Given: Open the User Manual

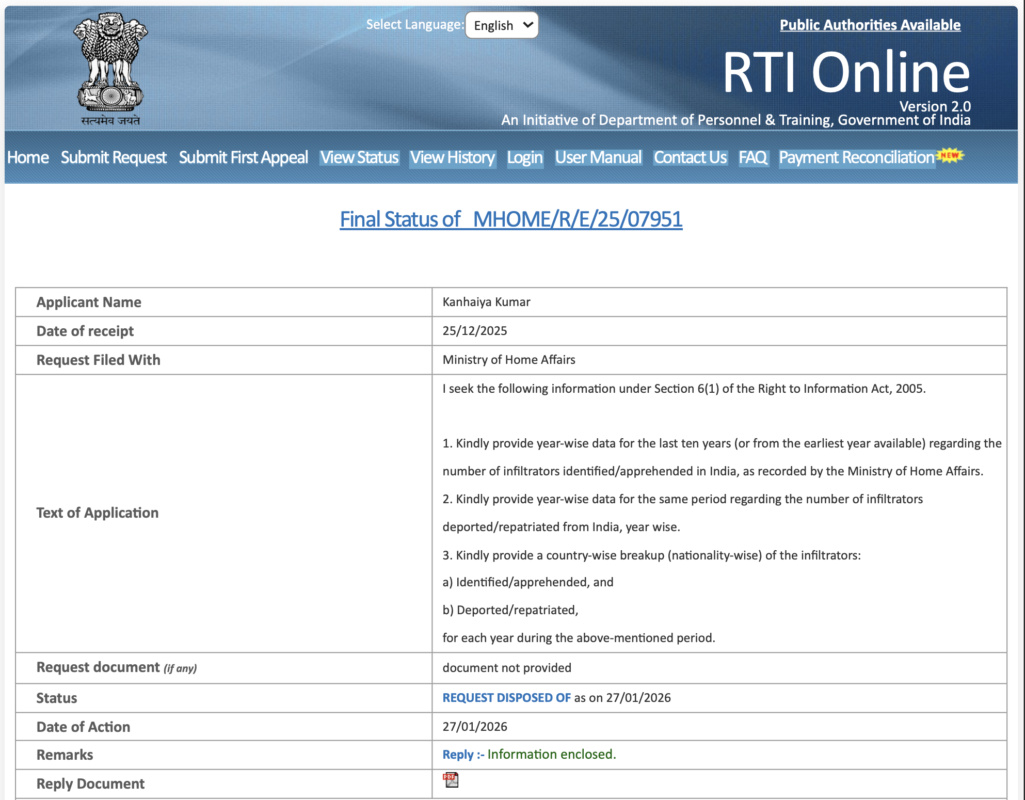Looking at the screenshot, I should click(x=598, y=157).
